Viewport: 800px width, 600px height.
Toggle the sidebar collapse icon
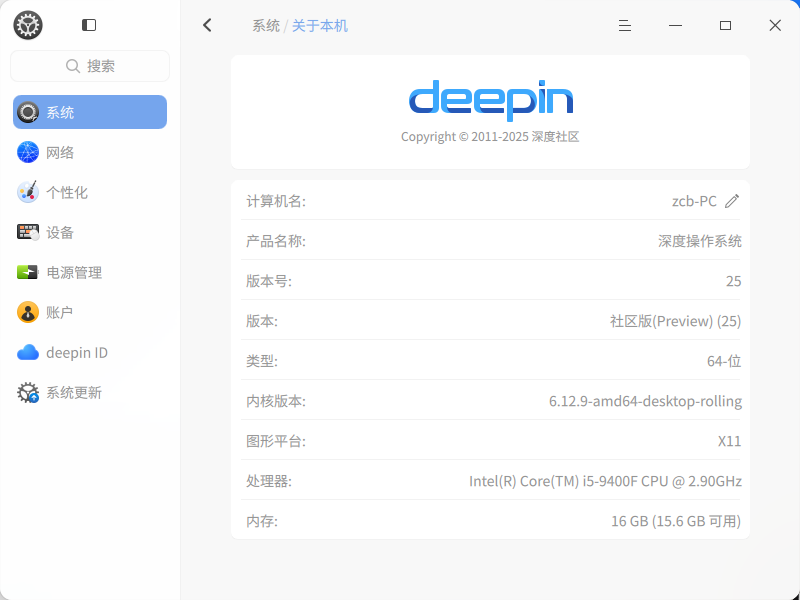click(x=89, y=25)
